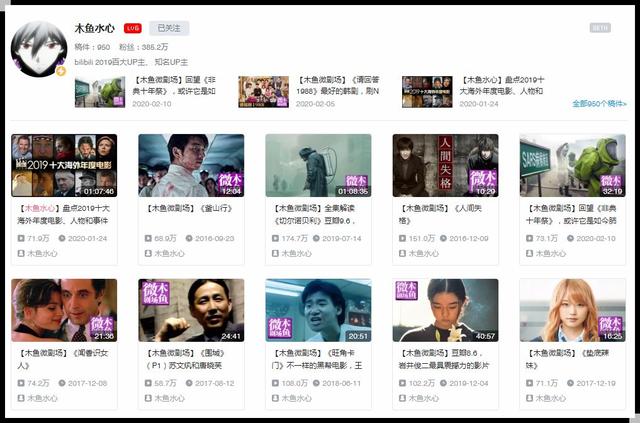Viewport: 640px width, 423px height.
Task: Open header video title 《请回答1988》最好的韩剧
Action: tap(338, 85)
